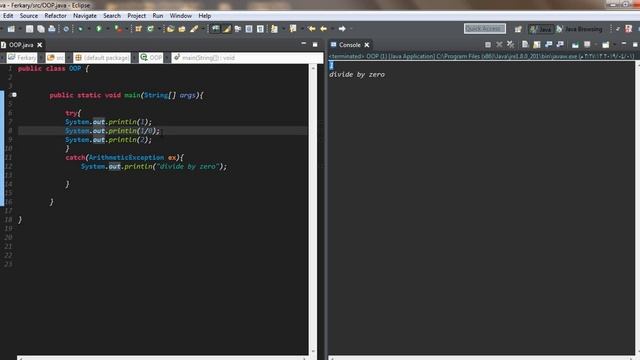
Task: Click the Quick Access search field
Action: click(485, 29)
